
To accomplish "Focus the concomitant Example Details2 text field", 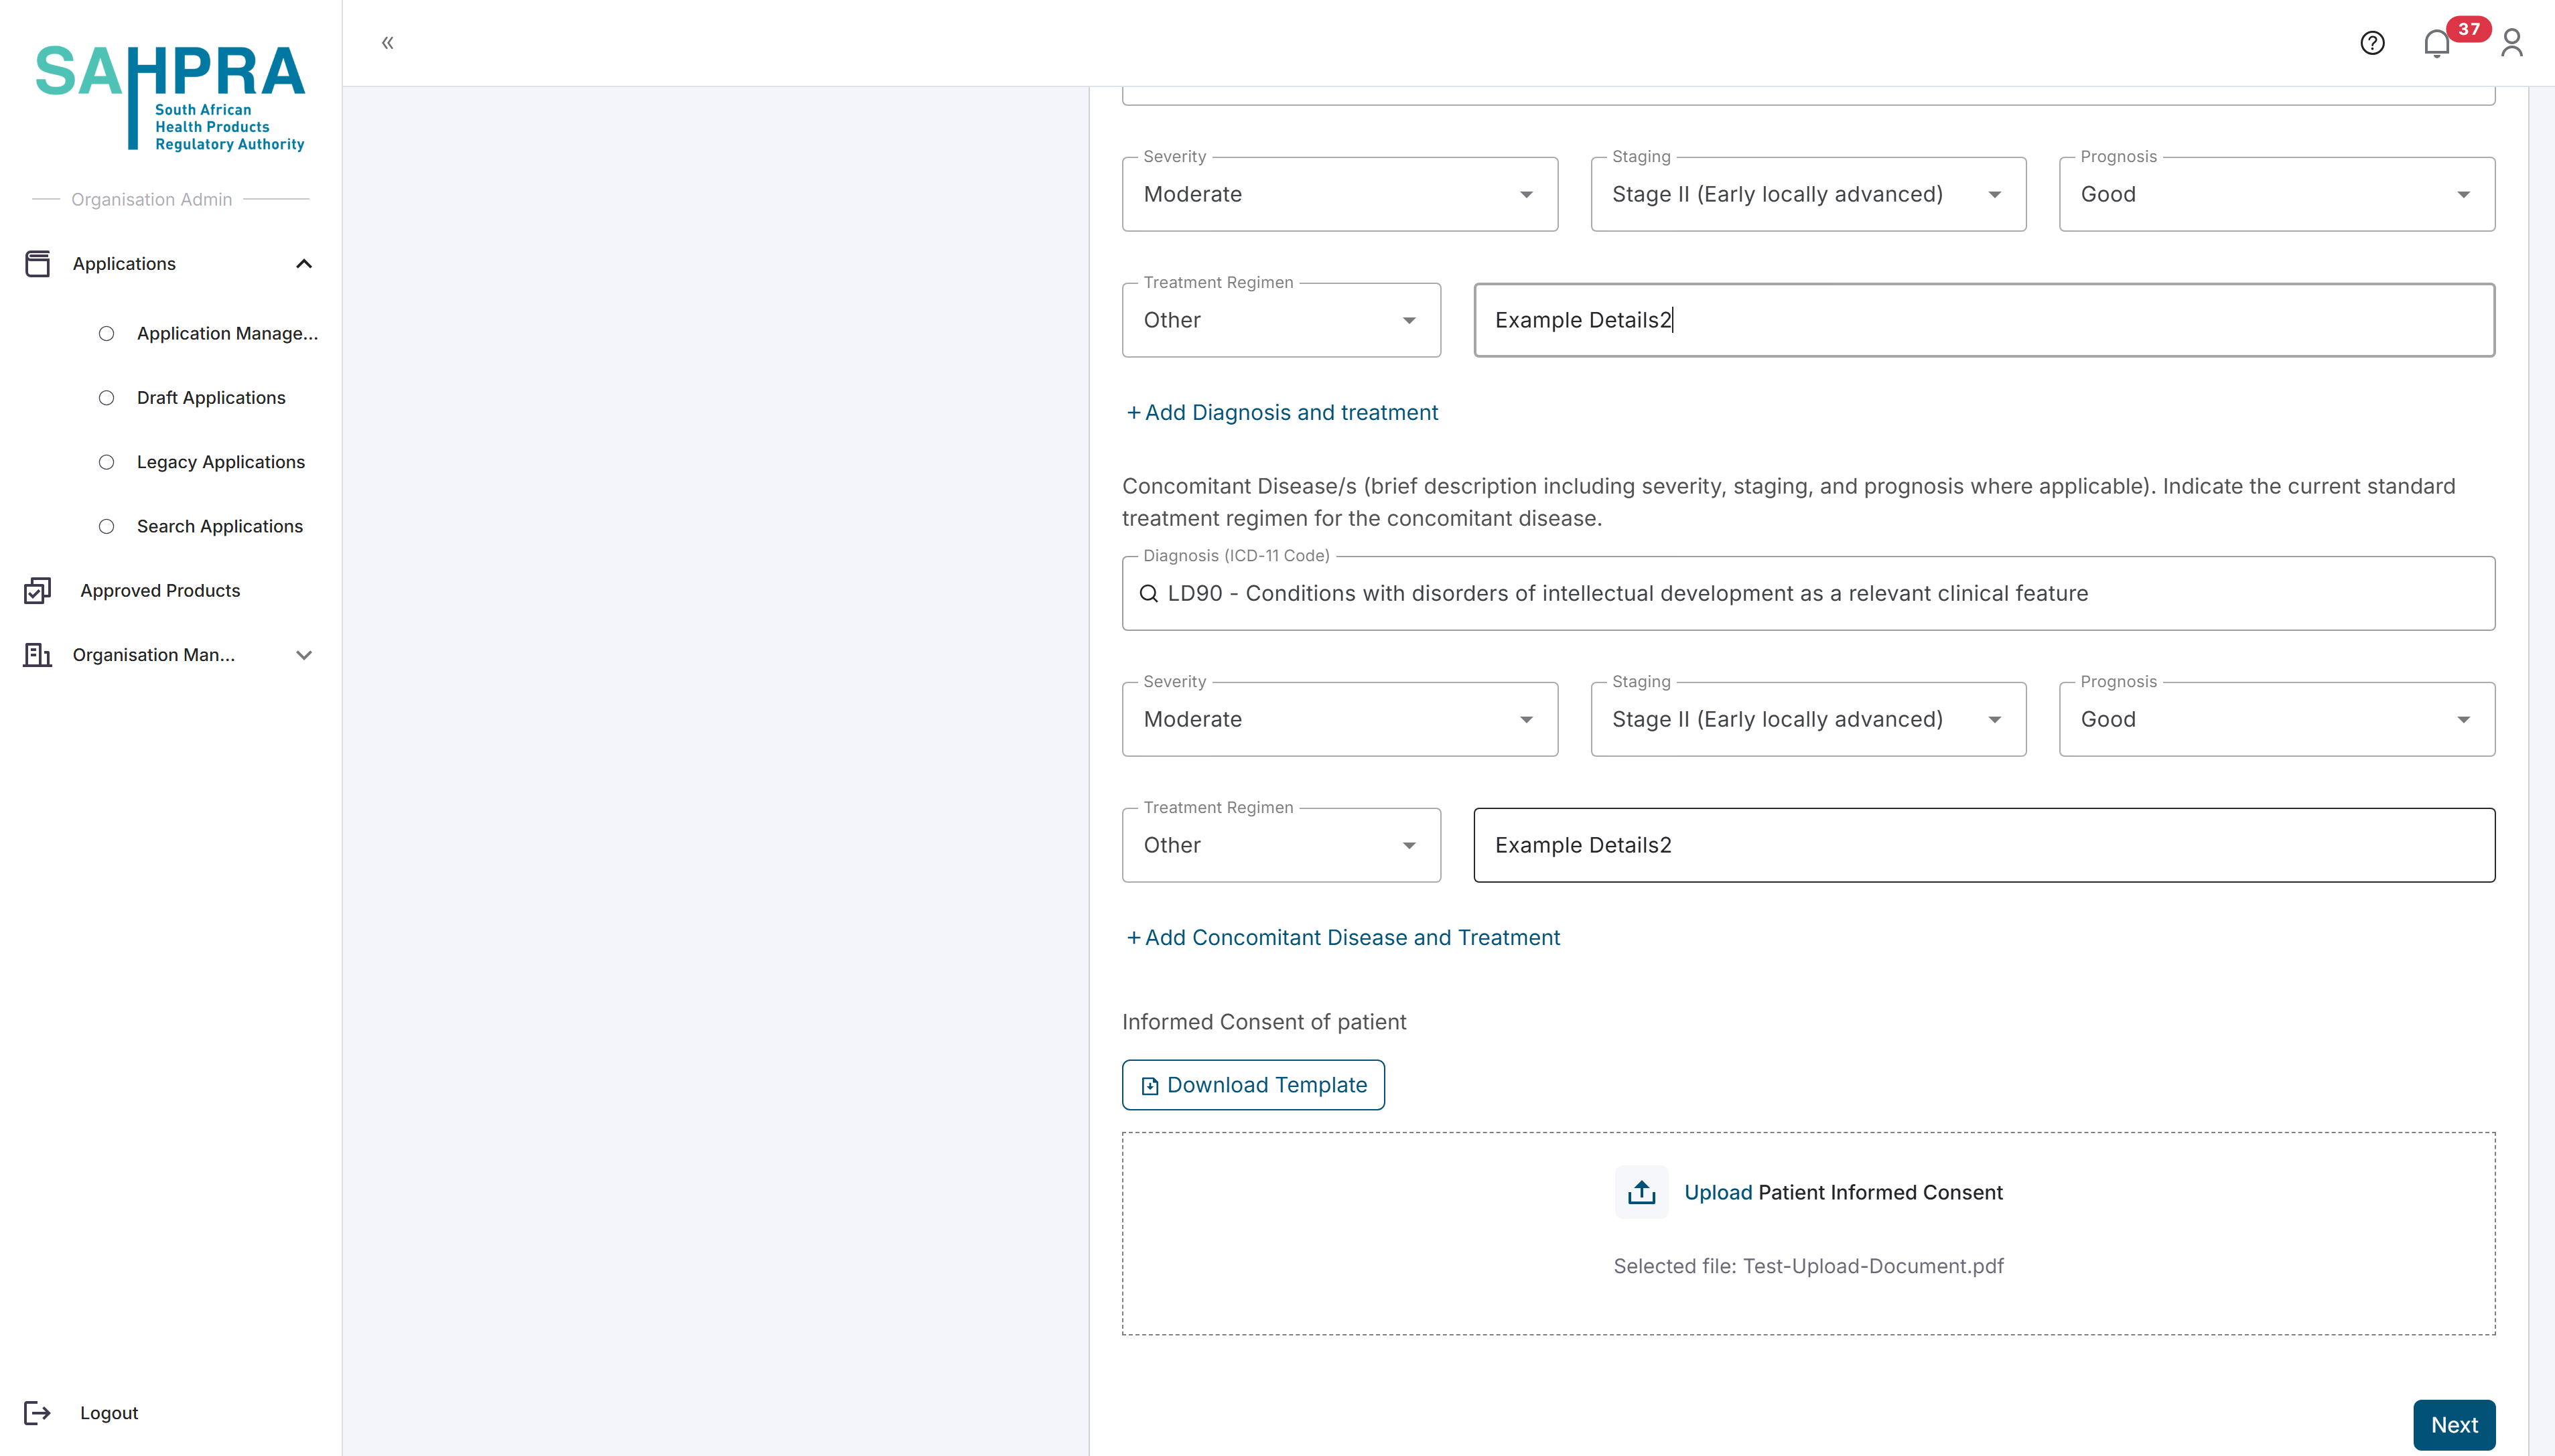I will (x=1984, y=845).
